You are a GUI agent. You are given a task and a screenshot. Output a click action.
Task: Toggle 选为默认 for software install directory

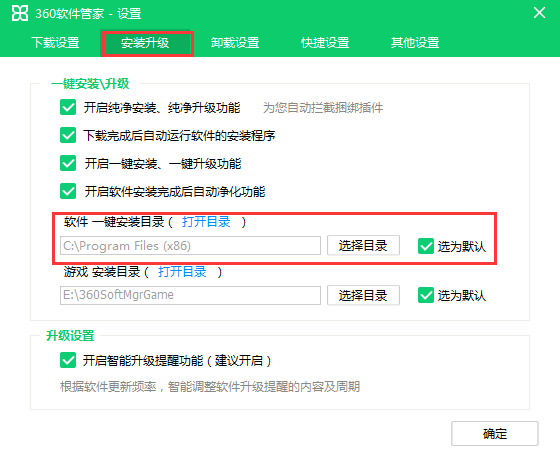point(426,246)
